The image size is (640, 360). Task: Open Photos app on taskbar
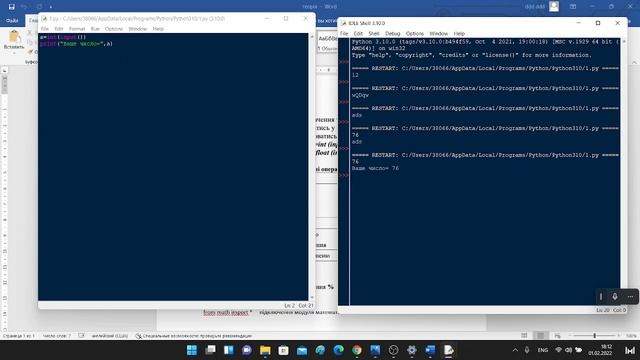click(x=375, y=350)
